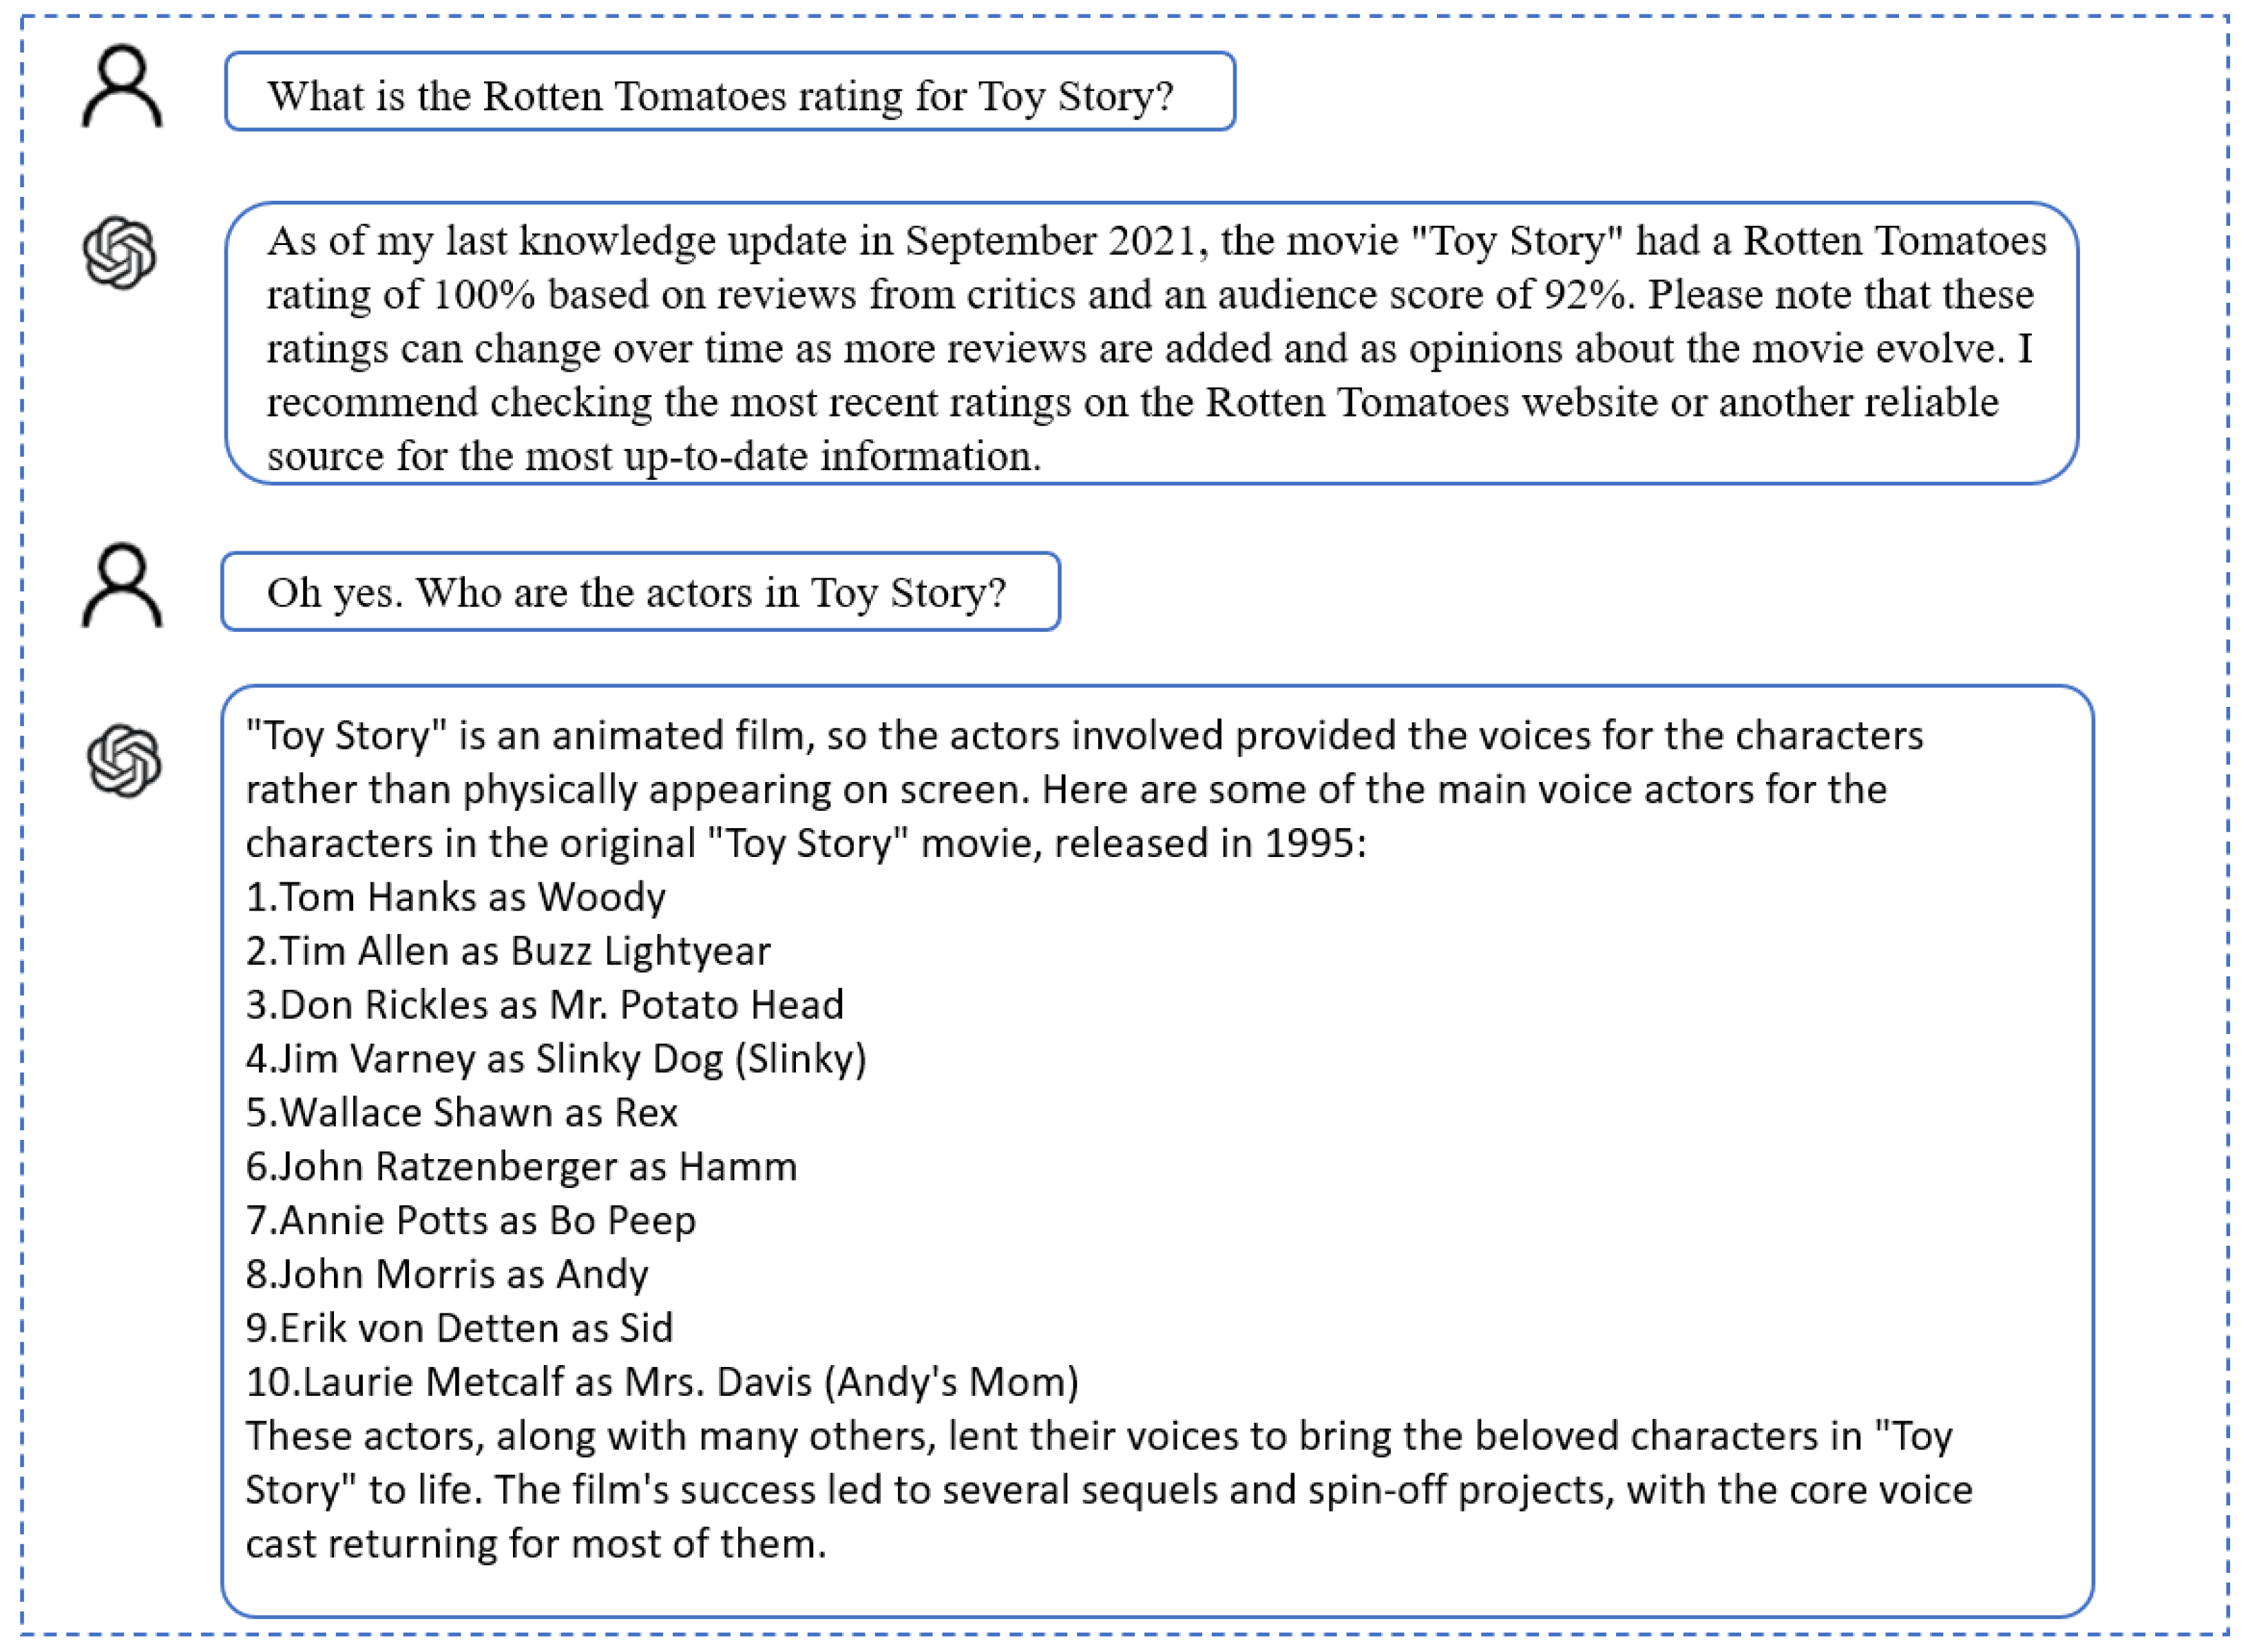
Task: Select 'Laurie Metcalf as Mrs. Davis' list item
Action: click(662, 1383)
